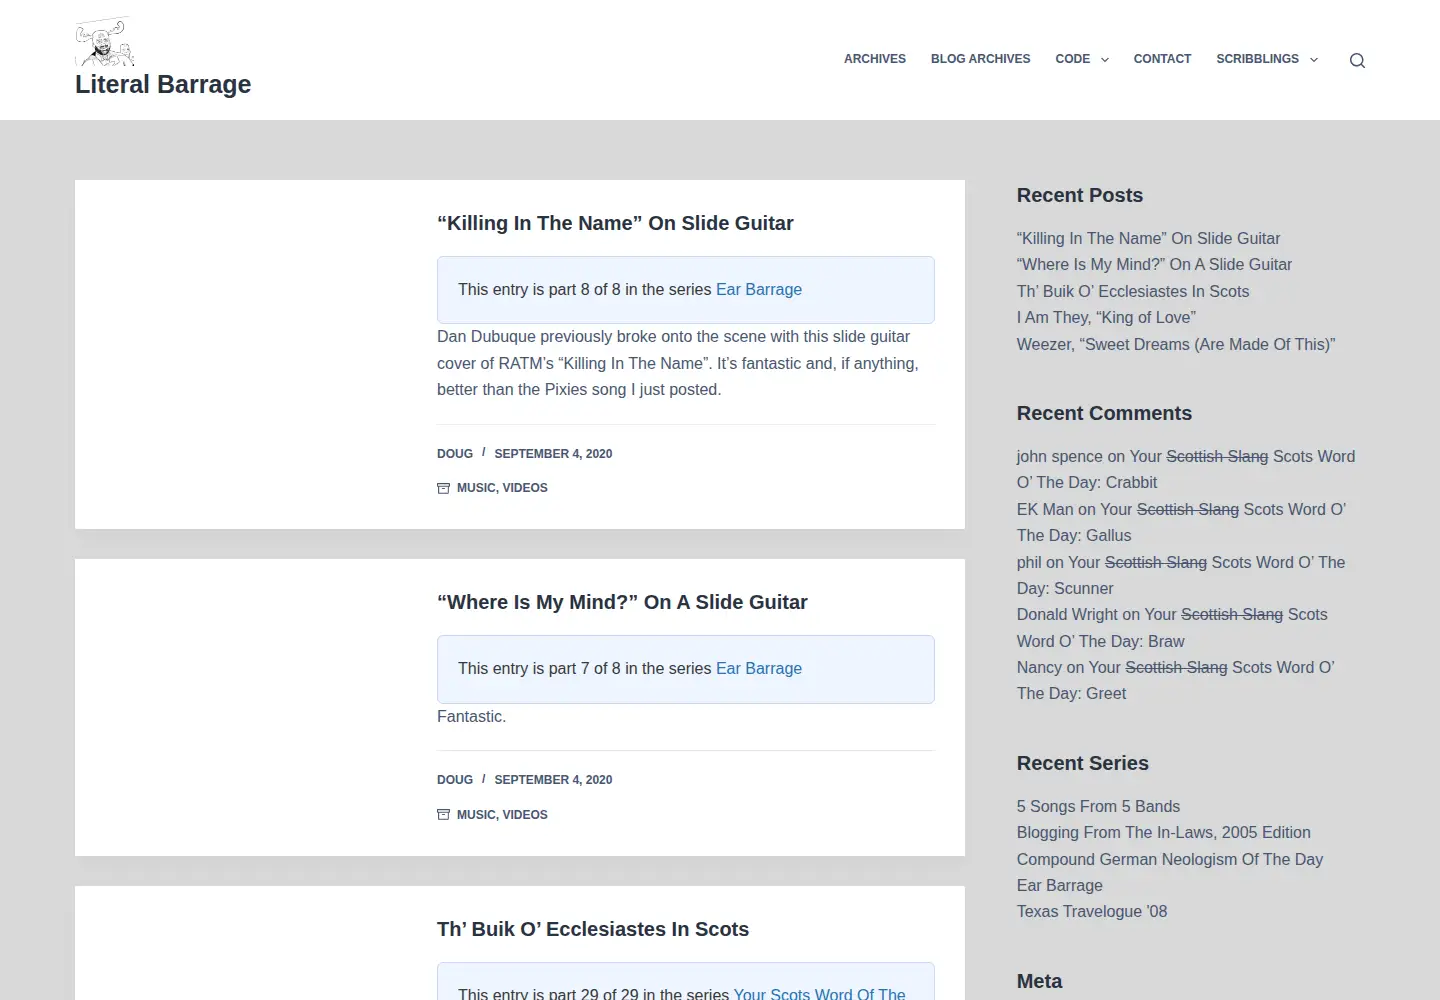Image resolution: width=1440 pixels, height=1000 pixels.
Task: Click the "Fantastic." post excerpt
Action: (x=471, y=716)
